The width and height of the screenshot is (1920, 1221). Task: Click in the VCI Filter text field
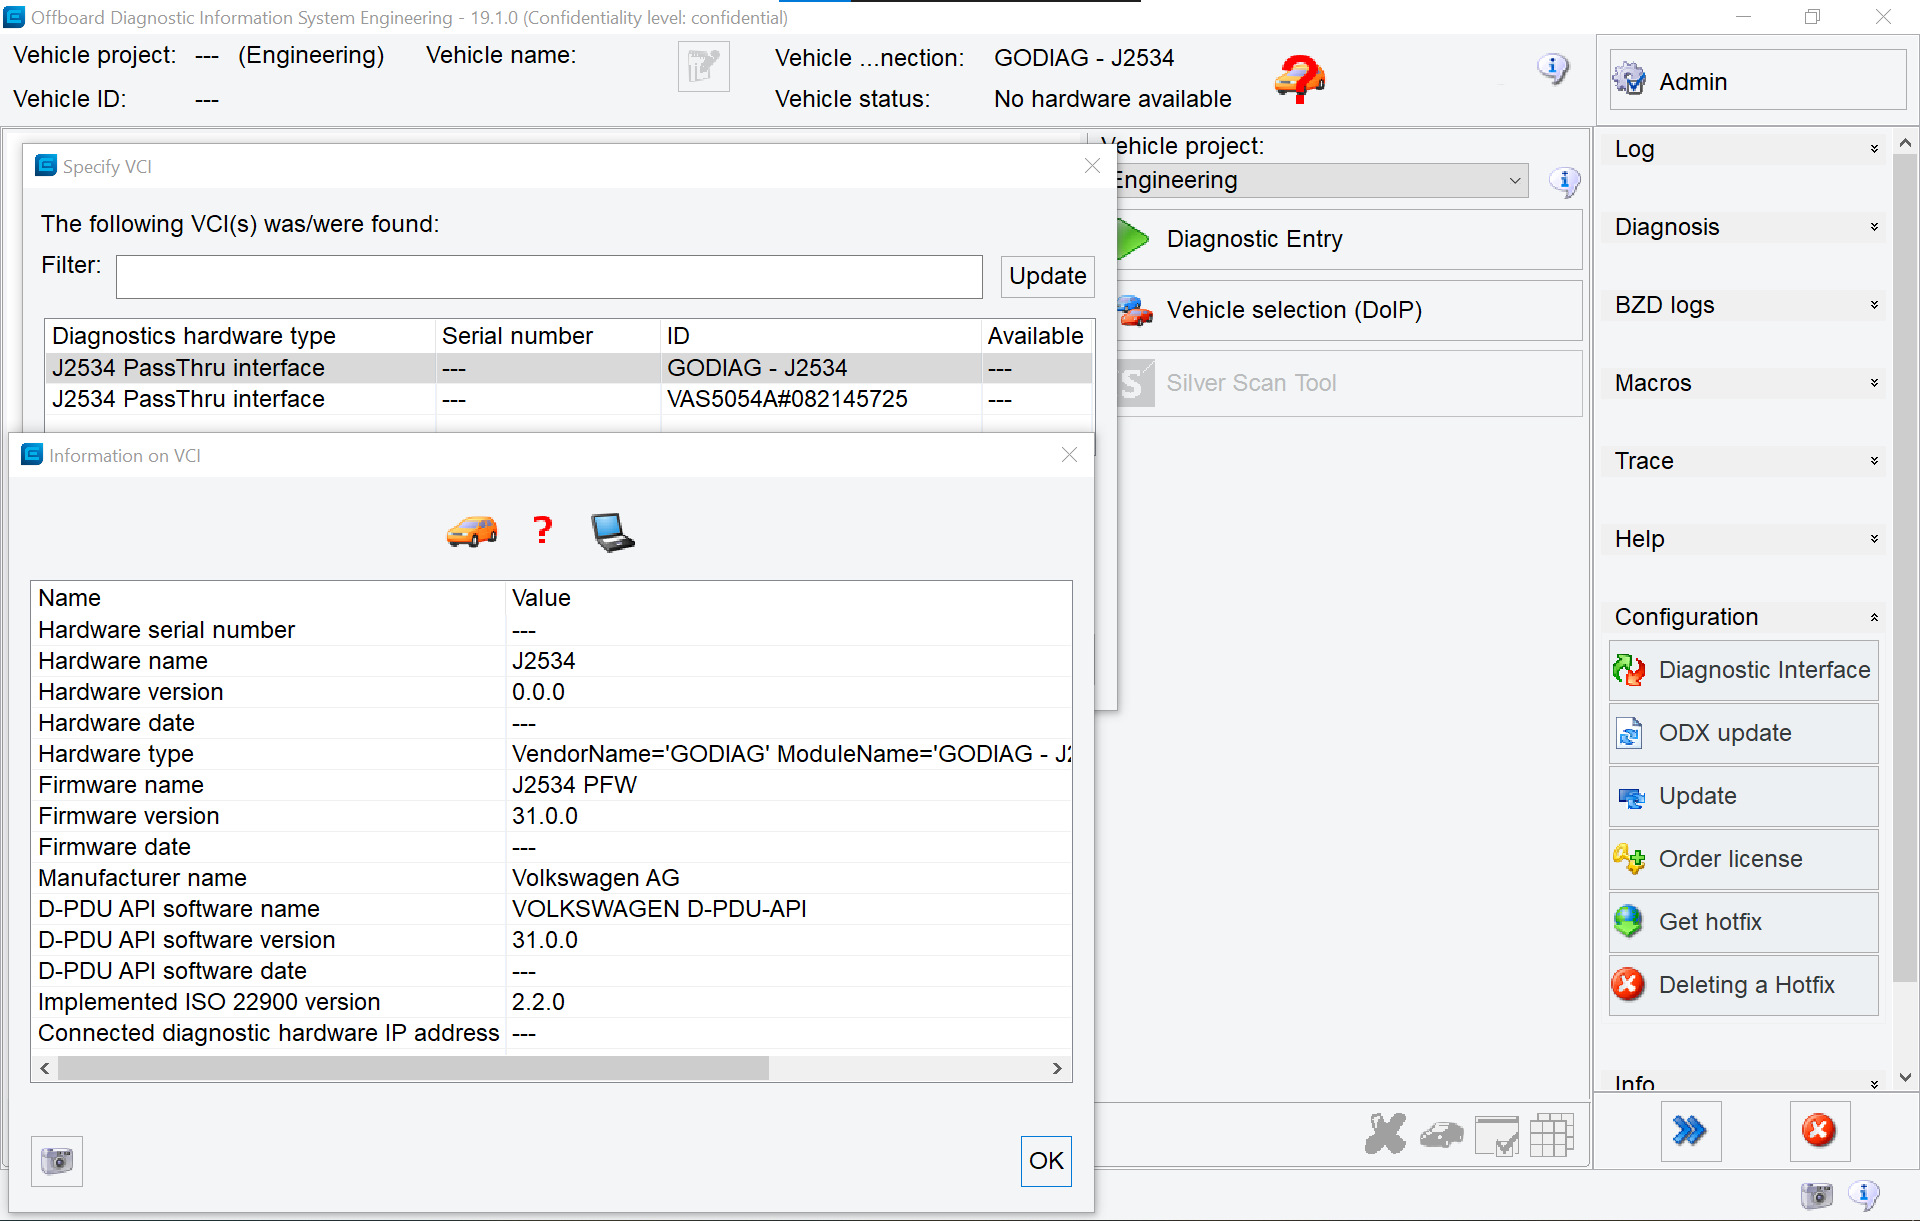549,276
